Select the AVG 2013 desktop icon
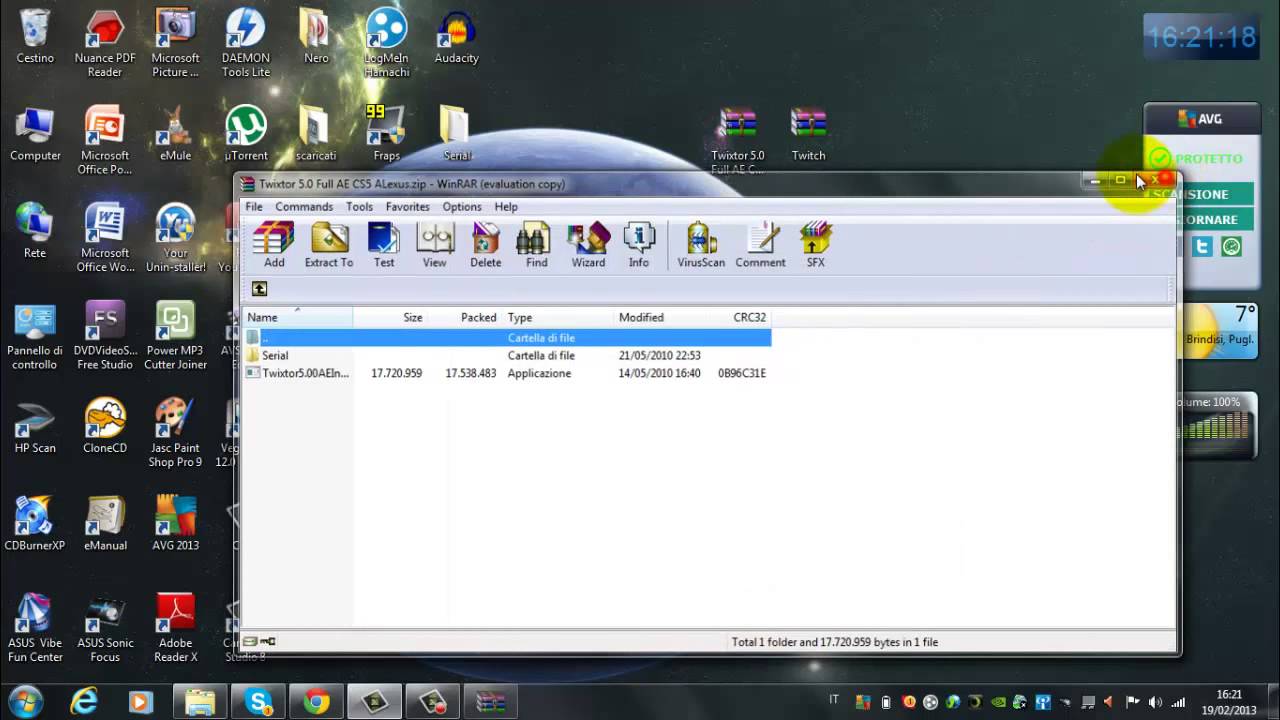This screenshot has width=1280, height=720. coord(175,524)
